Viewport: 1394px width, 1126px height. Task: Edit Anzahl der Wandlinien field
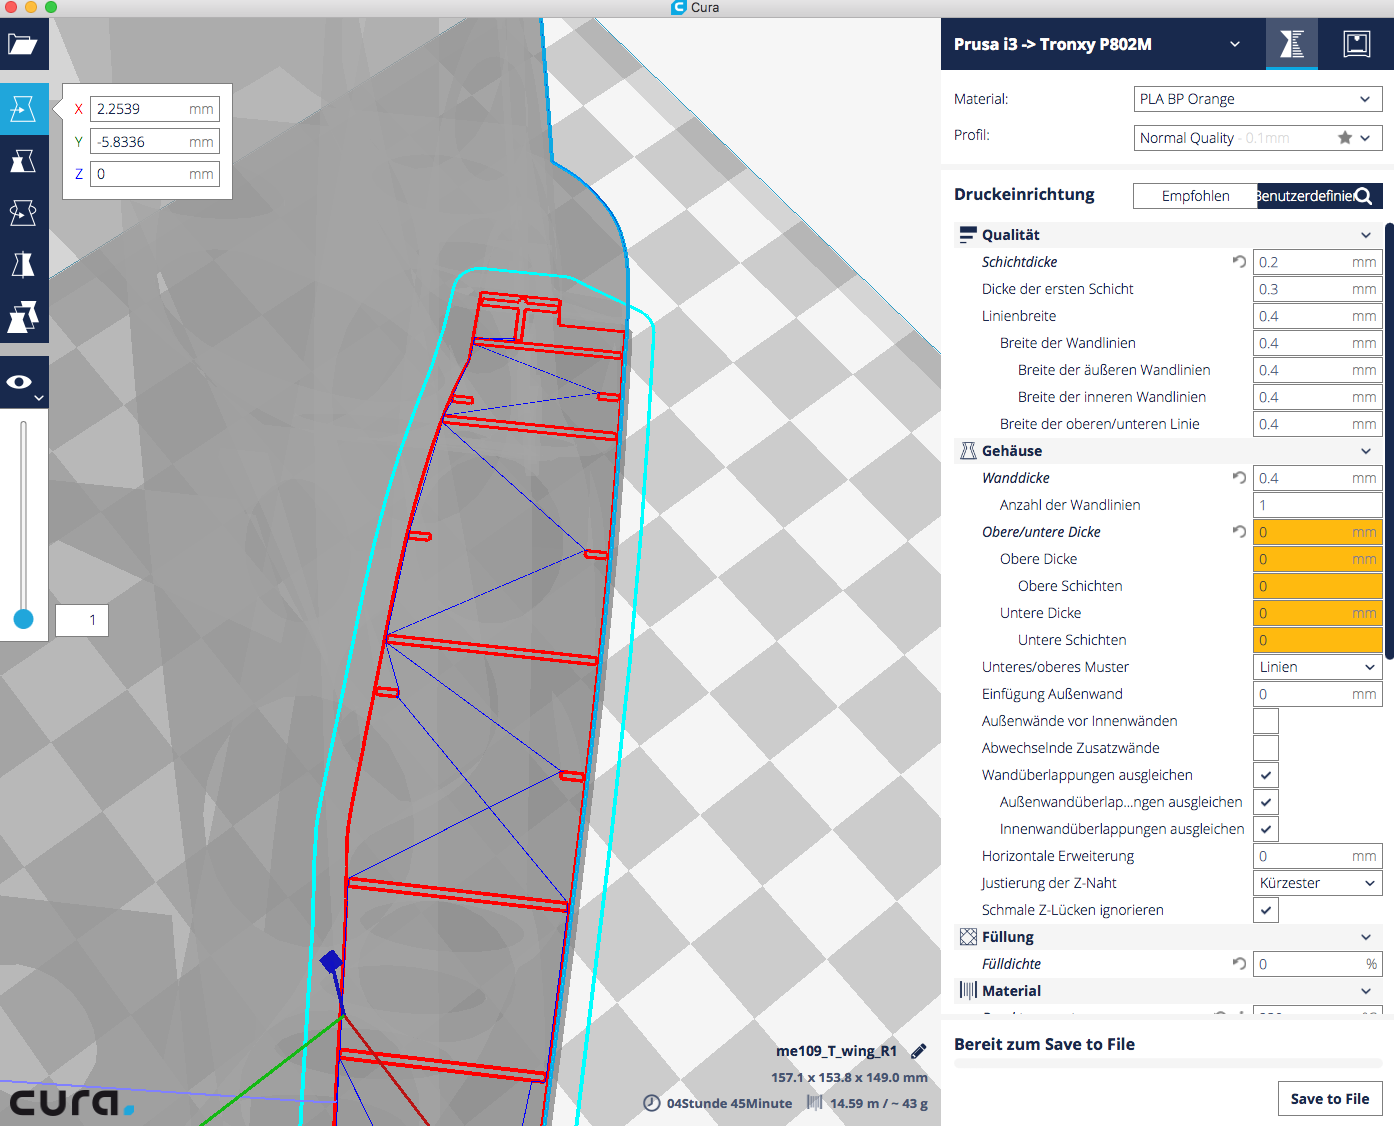tap(1318, 505)
